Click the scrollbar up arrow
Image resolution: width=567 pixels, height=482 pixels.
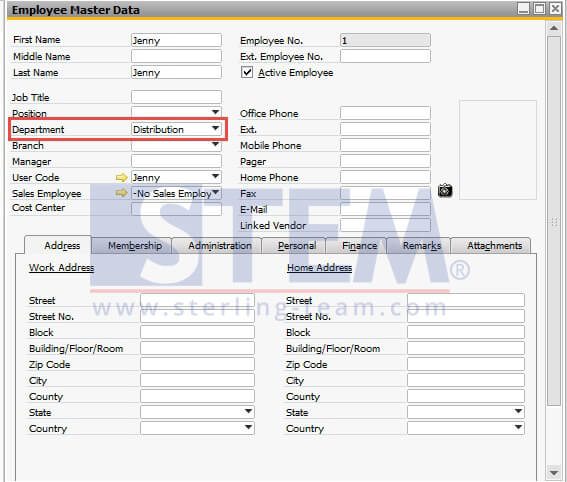coord(554,28)
